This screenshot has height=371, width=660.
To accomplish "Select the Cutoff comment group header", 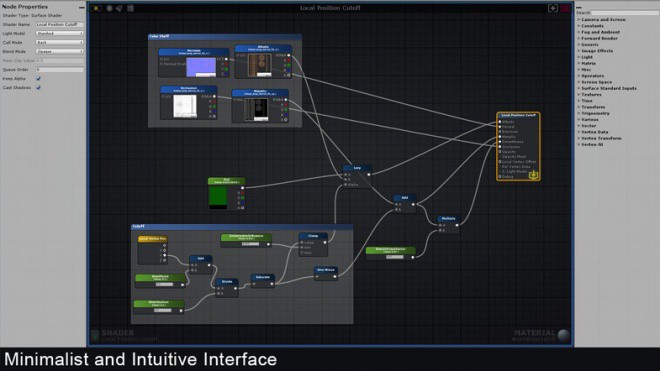I will [x=242, y=227].
